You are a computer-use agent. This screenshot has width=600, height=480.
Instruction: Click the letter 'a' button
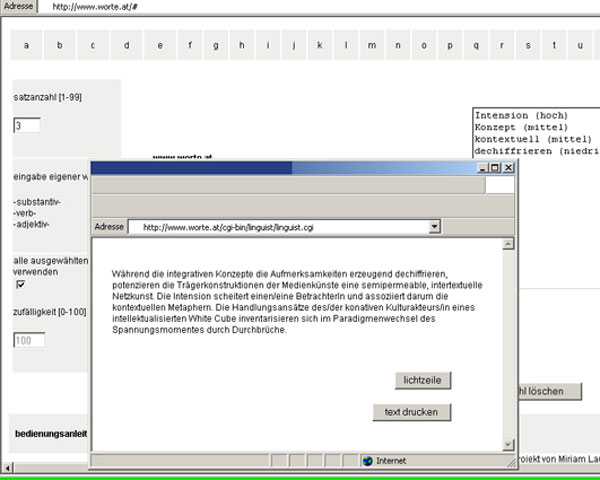26,45
